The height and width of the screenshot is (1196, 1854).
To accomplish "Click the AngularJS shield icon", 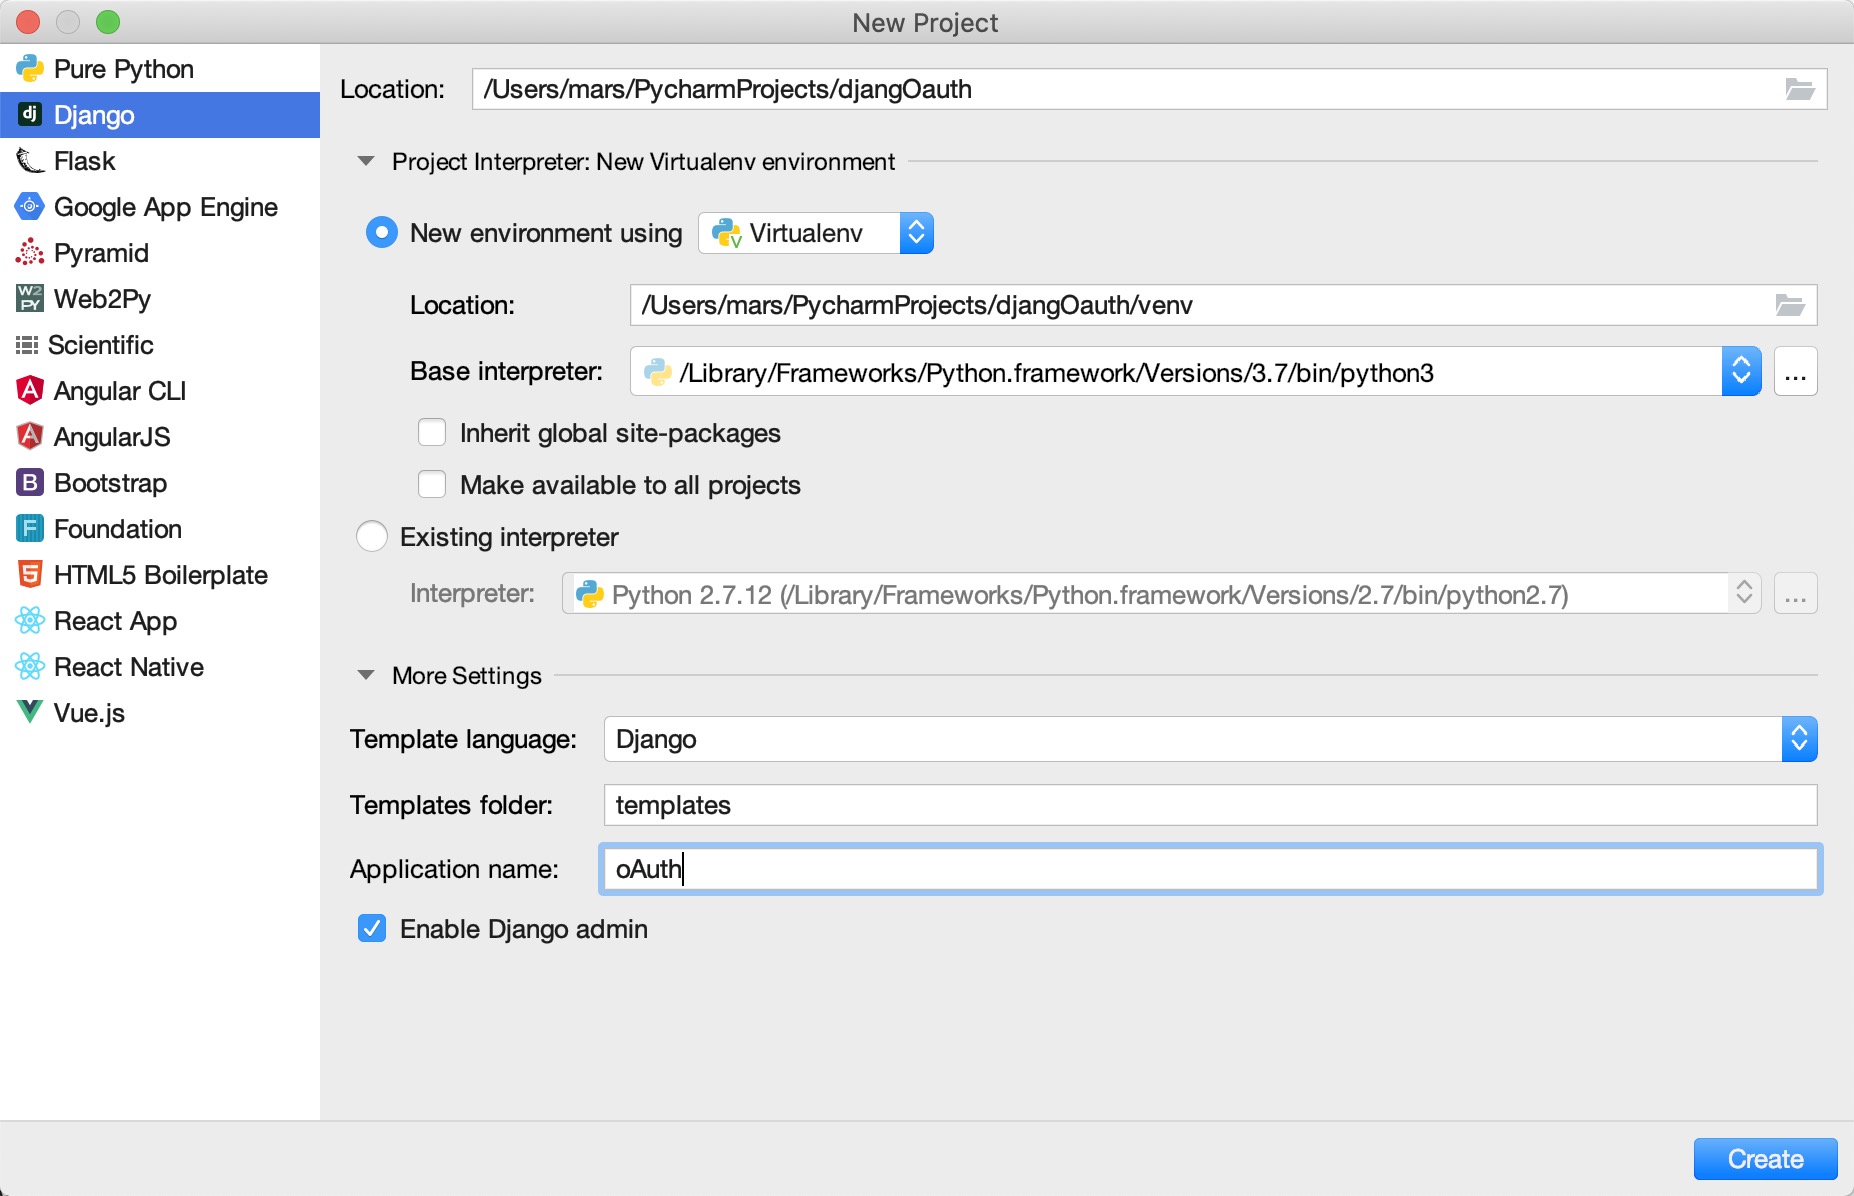I will click(x=30, y=437).
